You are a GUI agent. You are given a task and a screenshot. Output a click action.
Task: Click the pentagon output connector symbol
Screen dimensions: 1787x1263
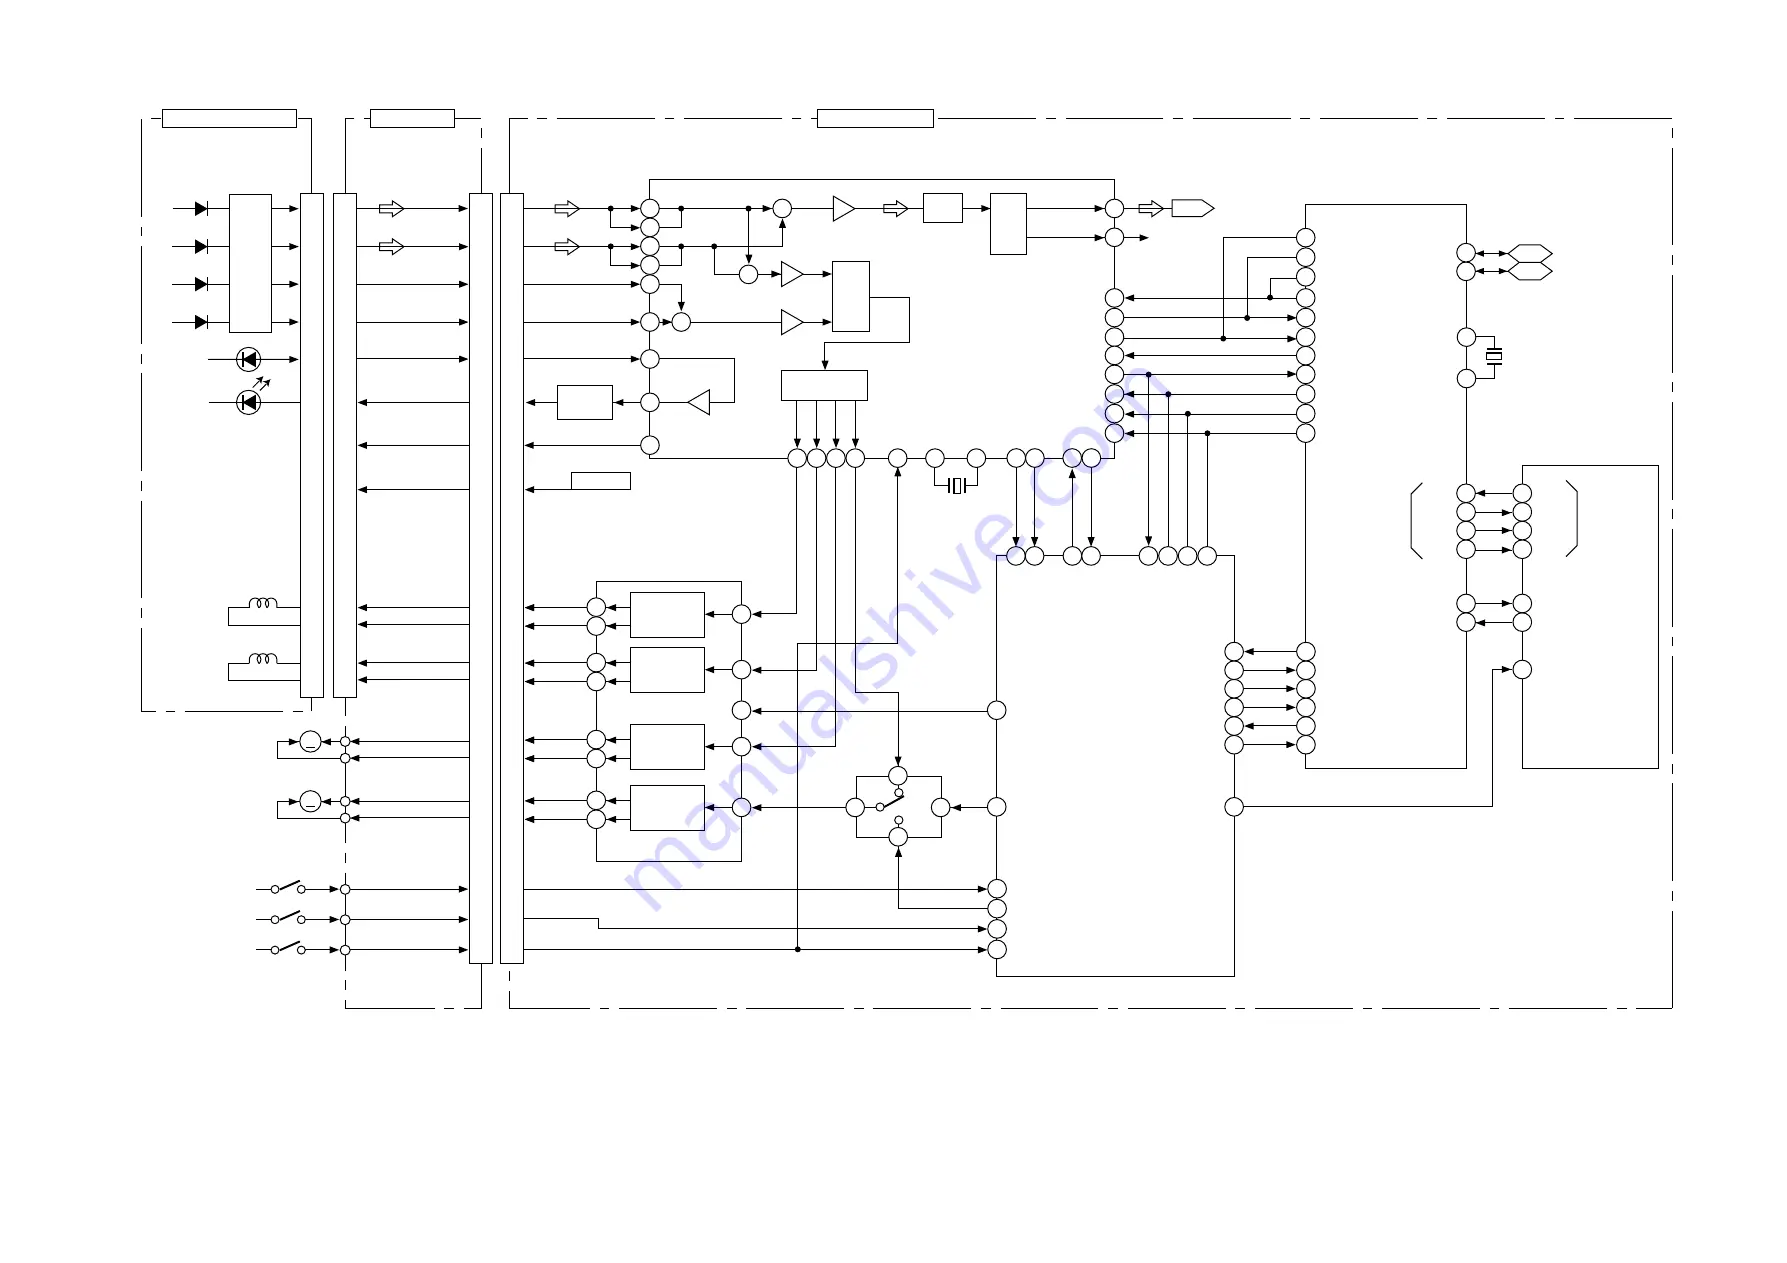(1192, 208)
